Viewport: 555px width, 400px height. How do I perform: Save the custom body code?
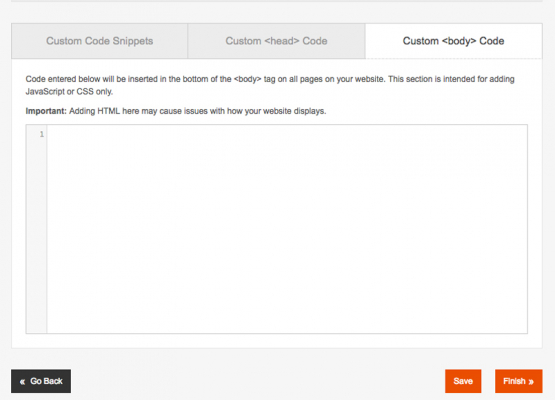point(463,381)
